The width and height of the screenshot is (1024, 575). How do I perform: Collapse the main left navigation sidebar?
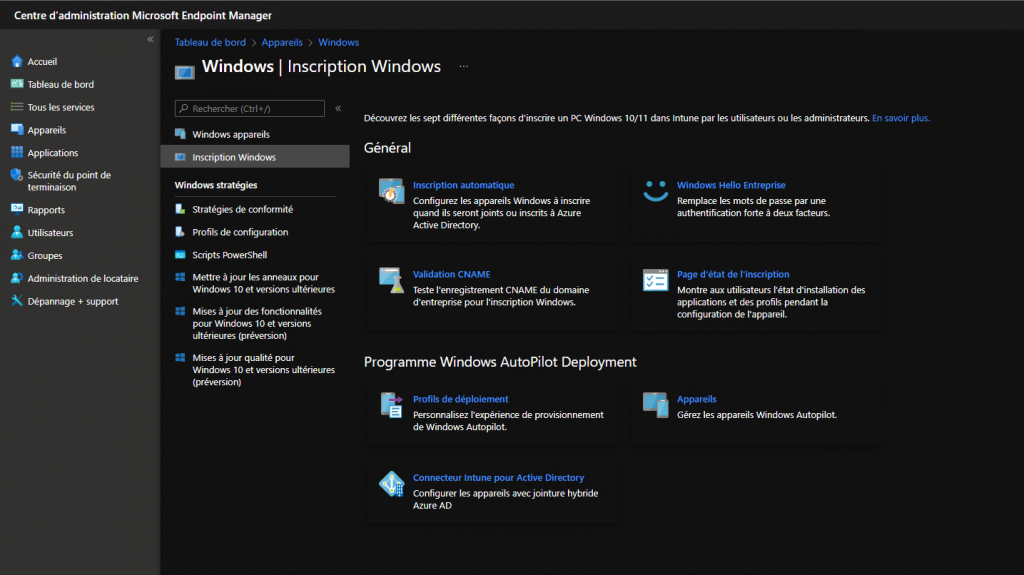[150, 39]
